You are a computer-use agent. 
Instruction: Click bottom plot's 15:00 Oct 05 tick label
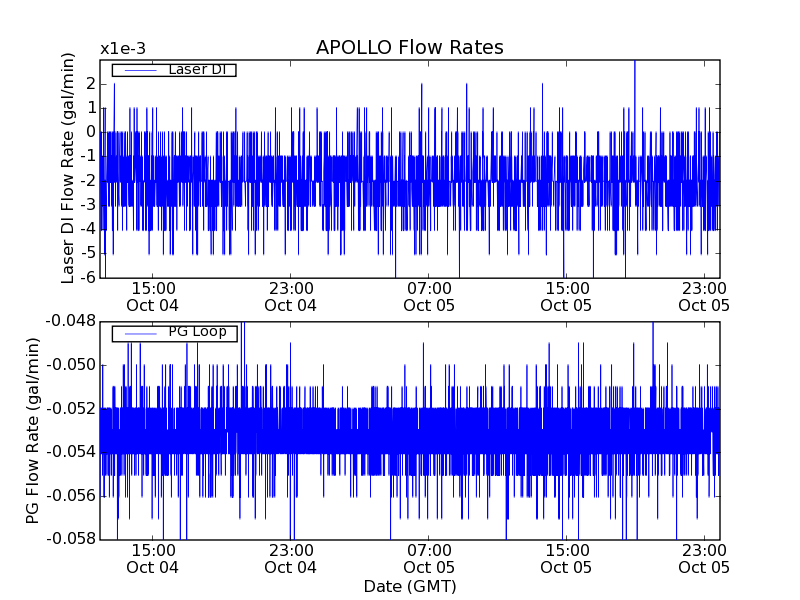(x=567, y=558)
